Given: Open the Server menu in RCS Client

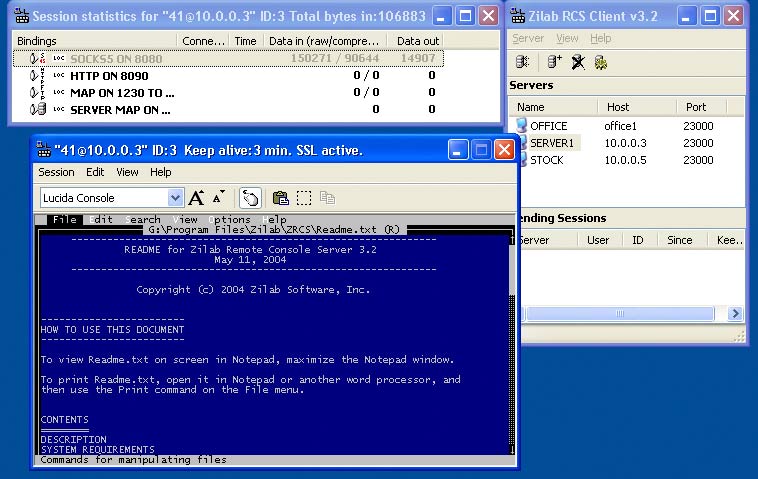Looking at the screenshot, I should (528, 38).
